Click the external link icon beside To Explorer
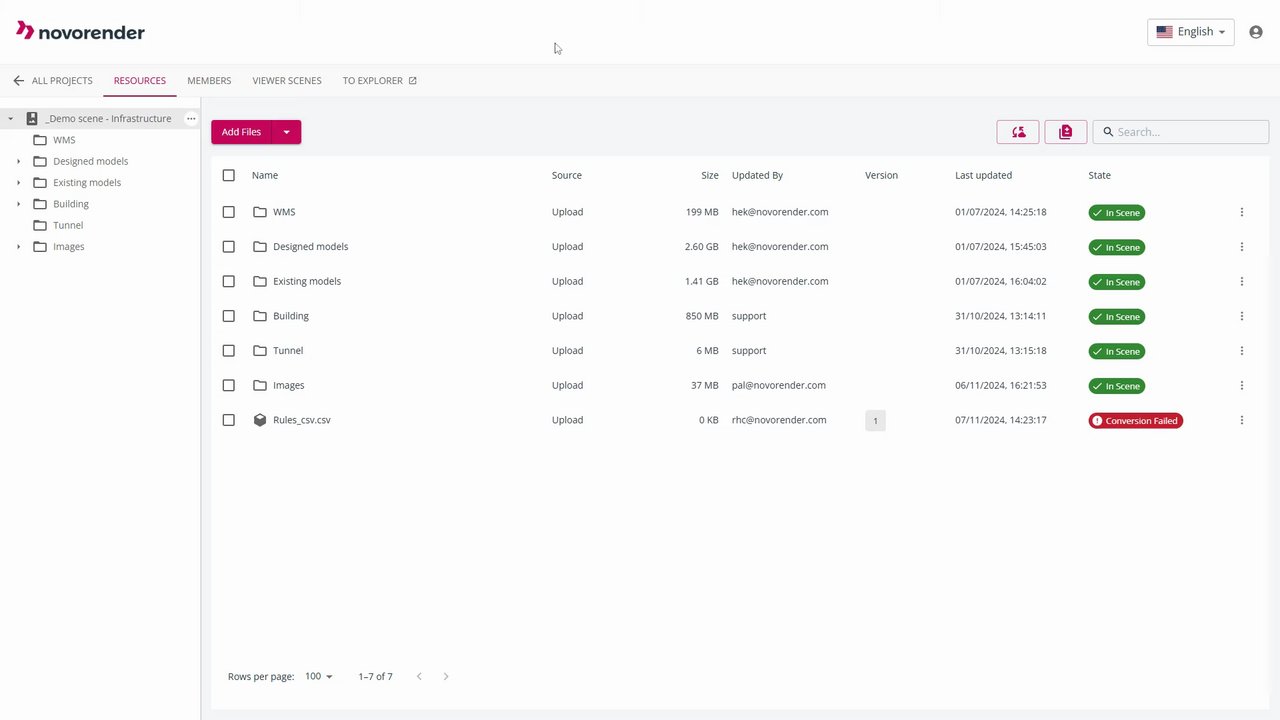 pyautogui.click(x=412, y=81)
